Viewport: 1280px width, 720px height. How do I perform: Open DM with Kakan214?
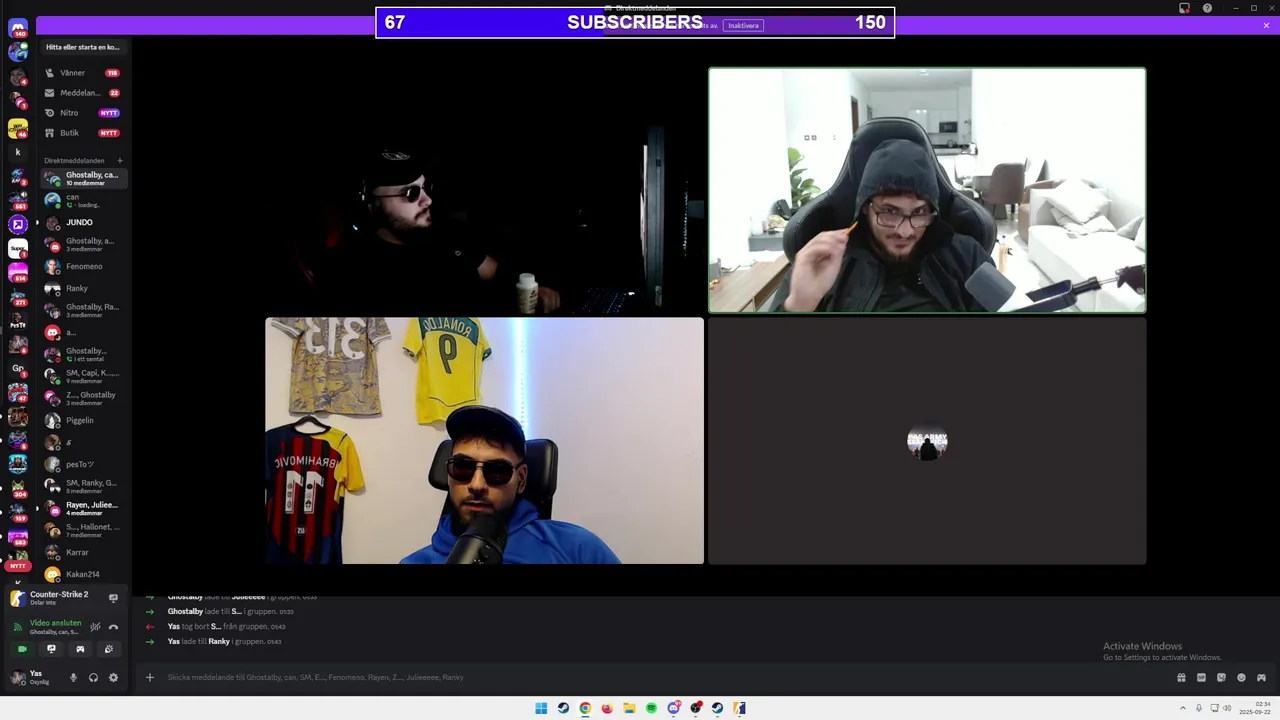83,574
